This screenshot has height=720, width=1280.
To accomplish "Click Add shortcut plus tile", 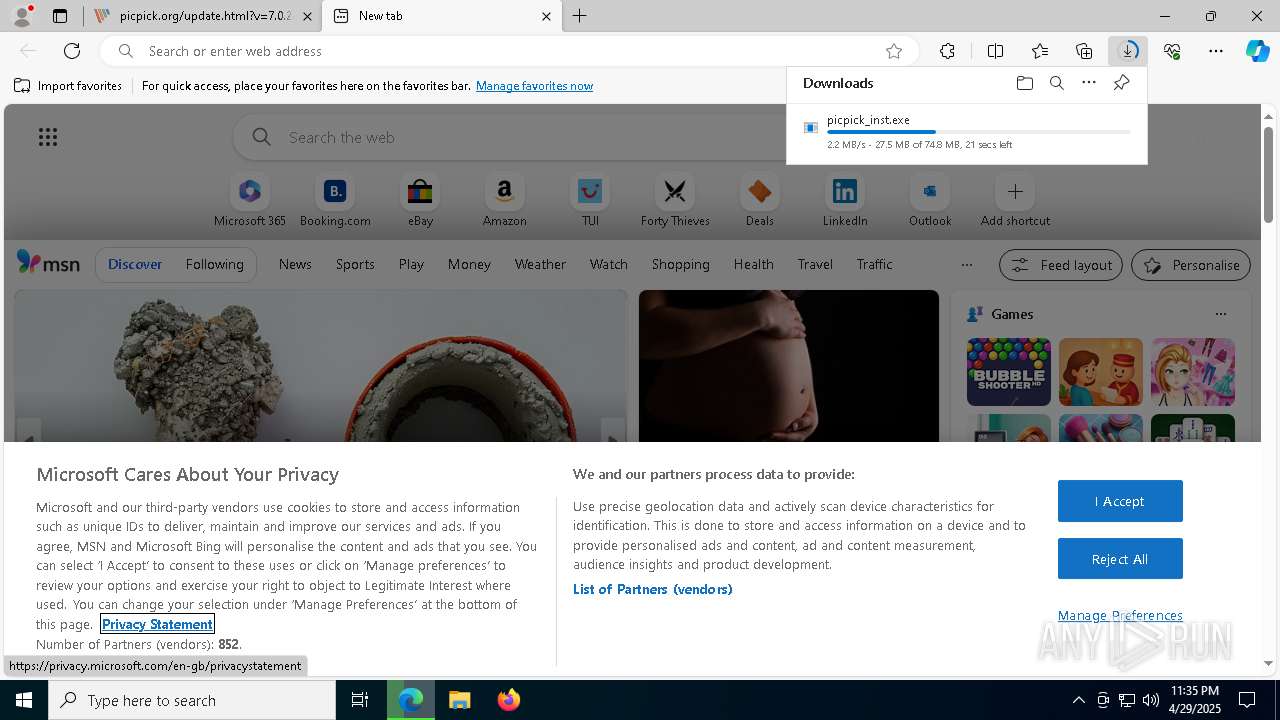I will 1015,201.
